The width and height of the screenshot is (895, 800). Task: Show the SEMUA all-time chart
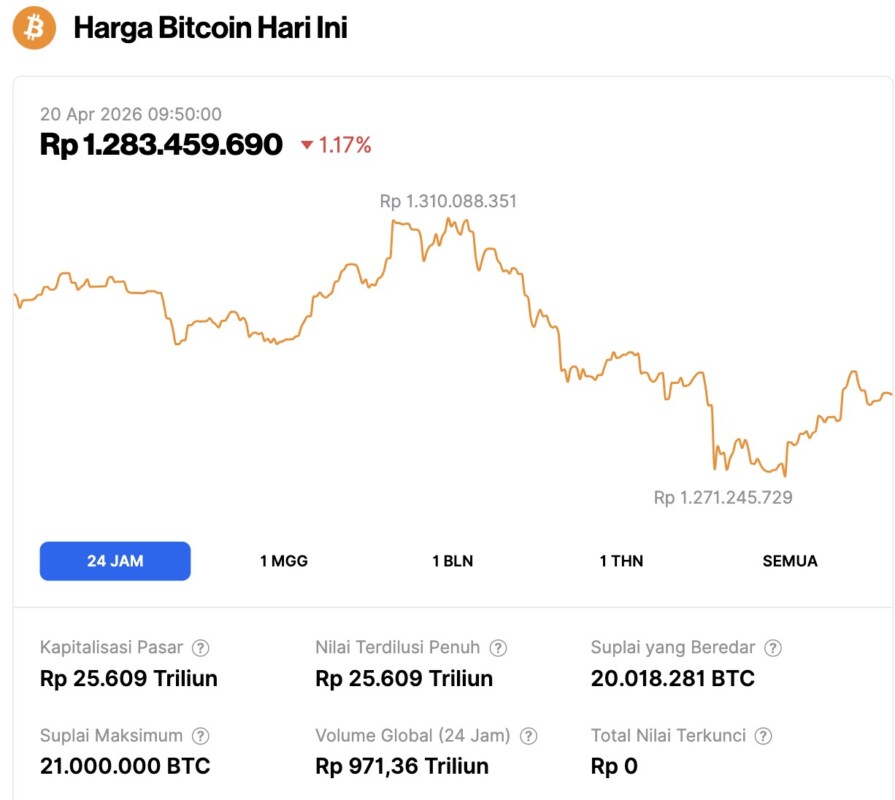(x=790, y=561)
